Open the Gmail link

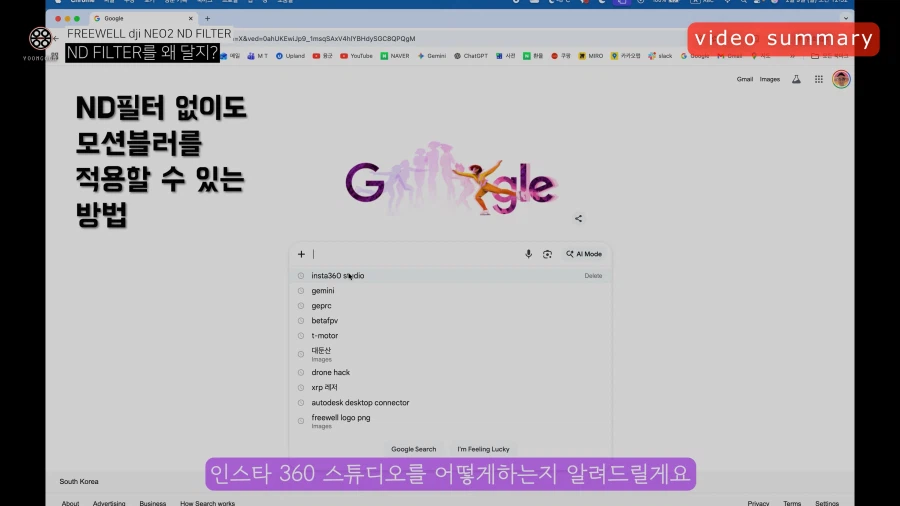[744, 79]
